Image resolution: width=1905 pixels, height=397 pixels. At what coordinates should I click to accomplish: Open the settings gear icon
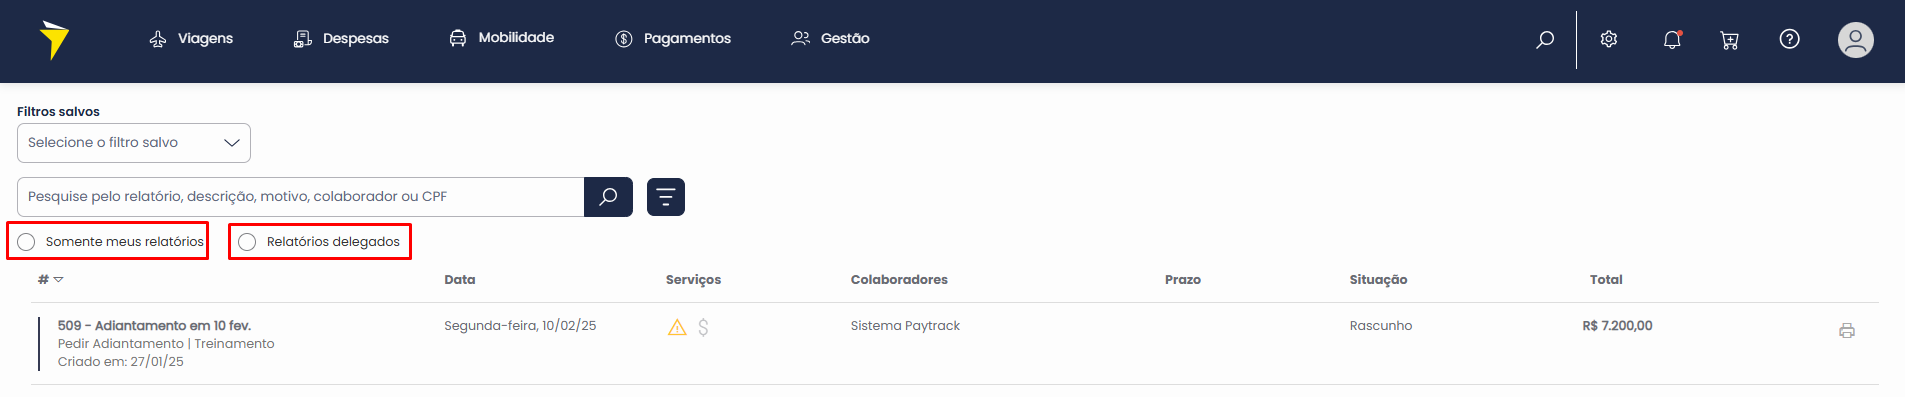(x=1609, y=39)
